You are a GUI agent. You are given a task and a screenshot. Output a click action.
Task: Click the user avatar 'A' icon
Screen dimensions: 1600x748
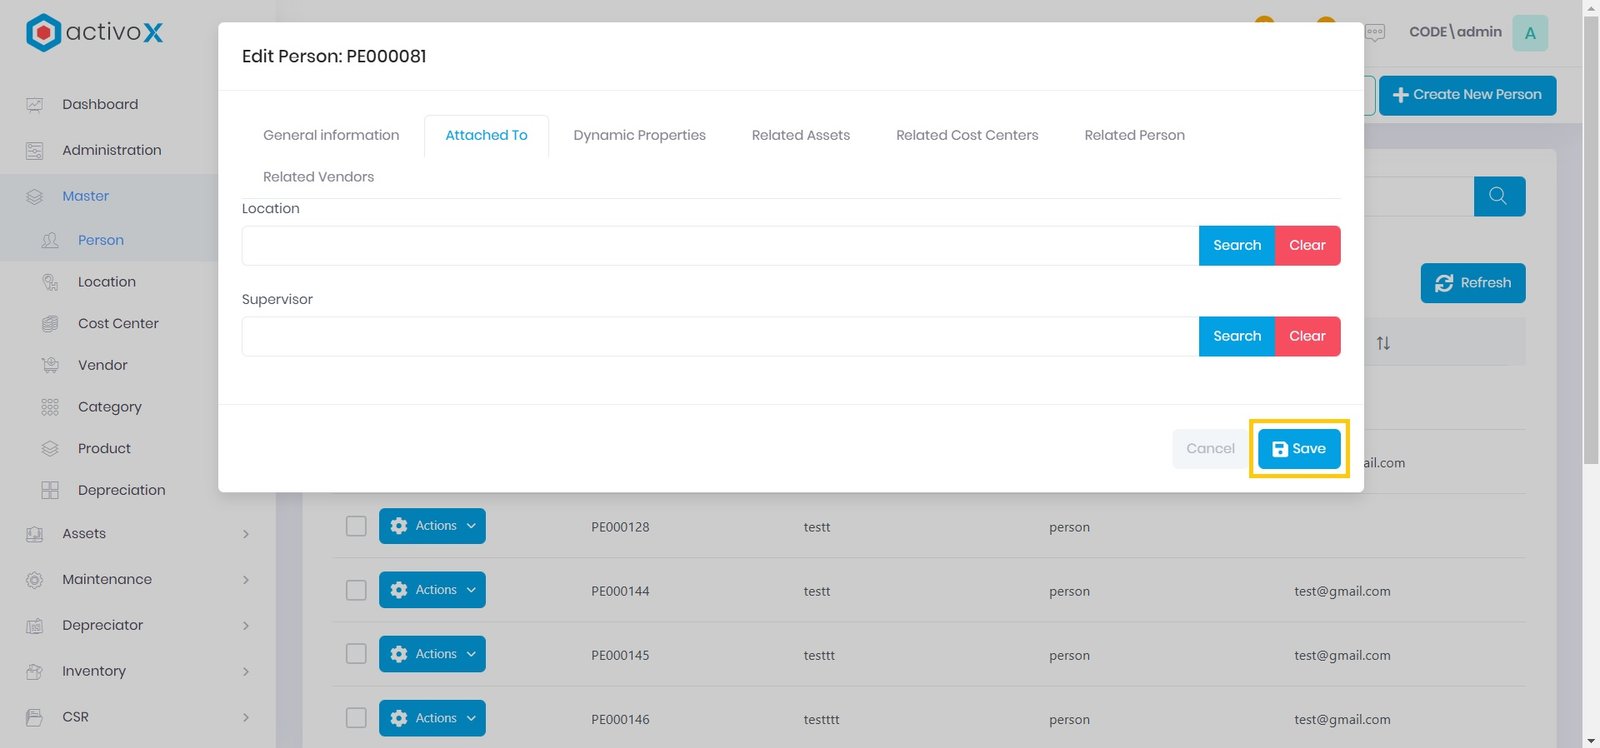1529,33
